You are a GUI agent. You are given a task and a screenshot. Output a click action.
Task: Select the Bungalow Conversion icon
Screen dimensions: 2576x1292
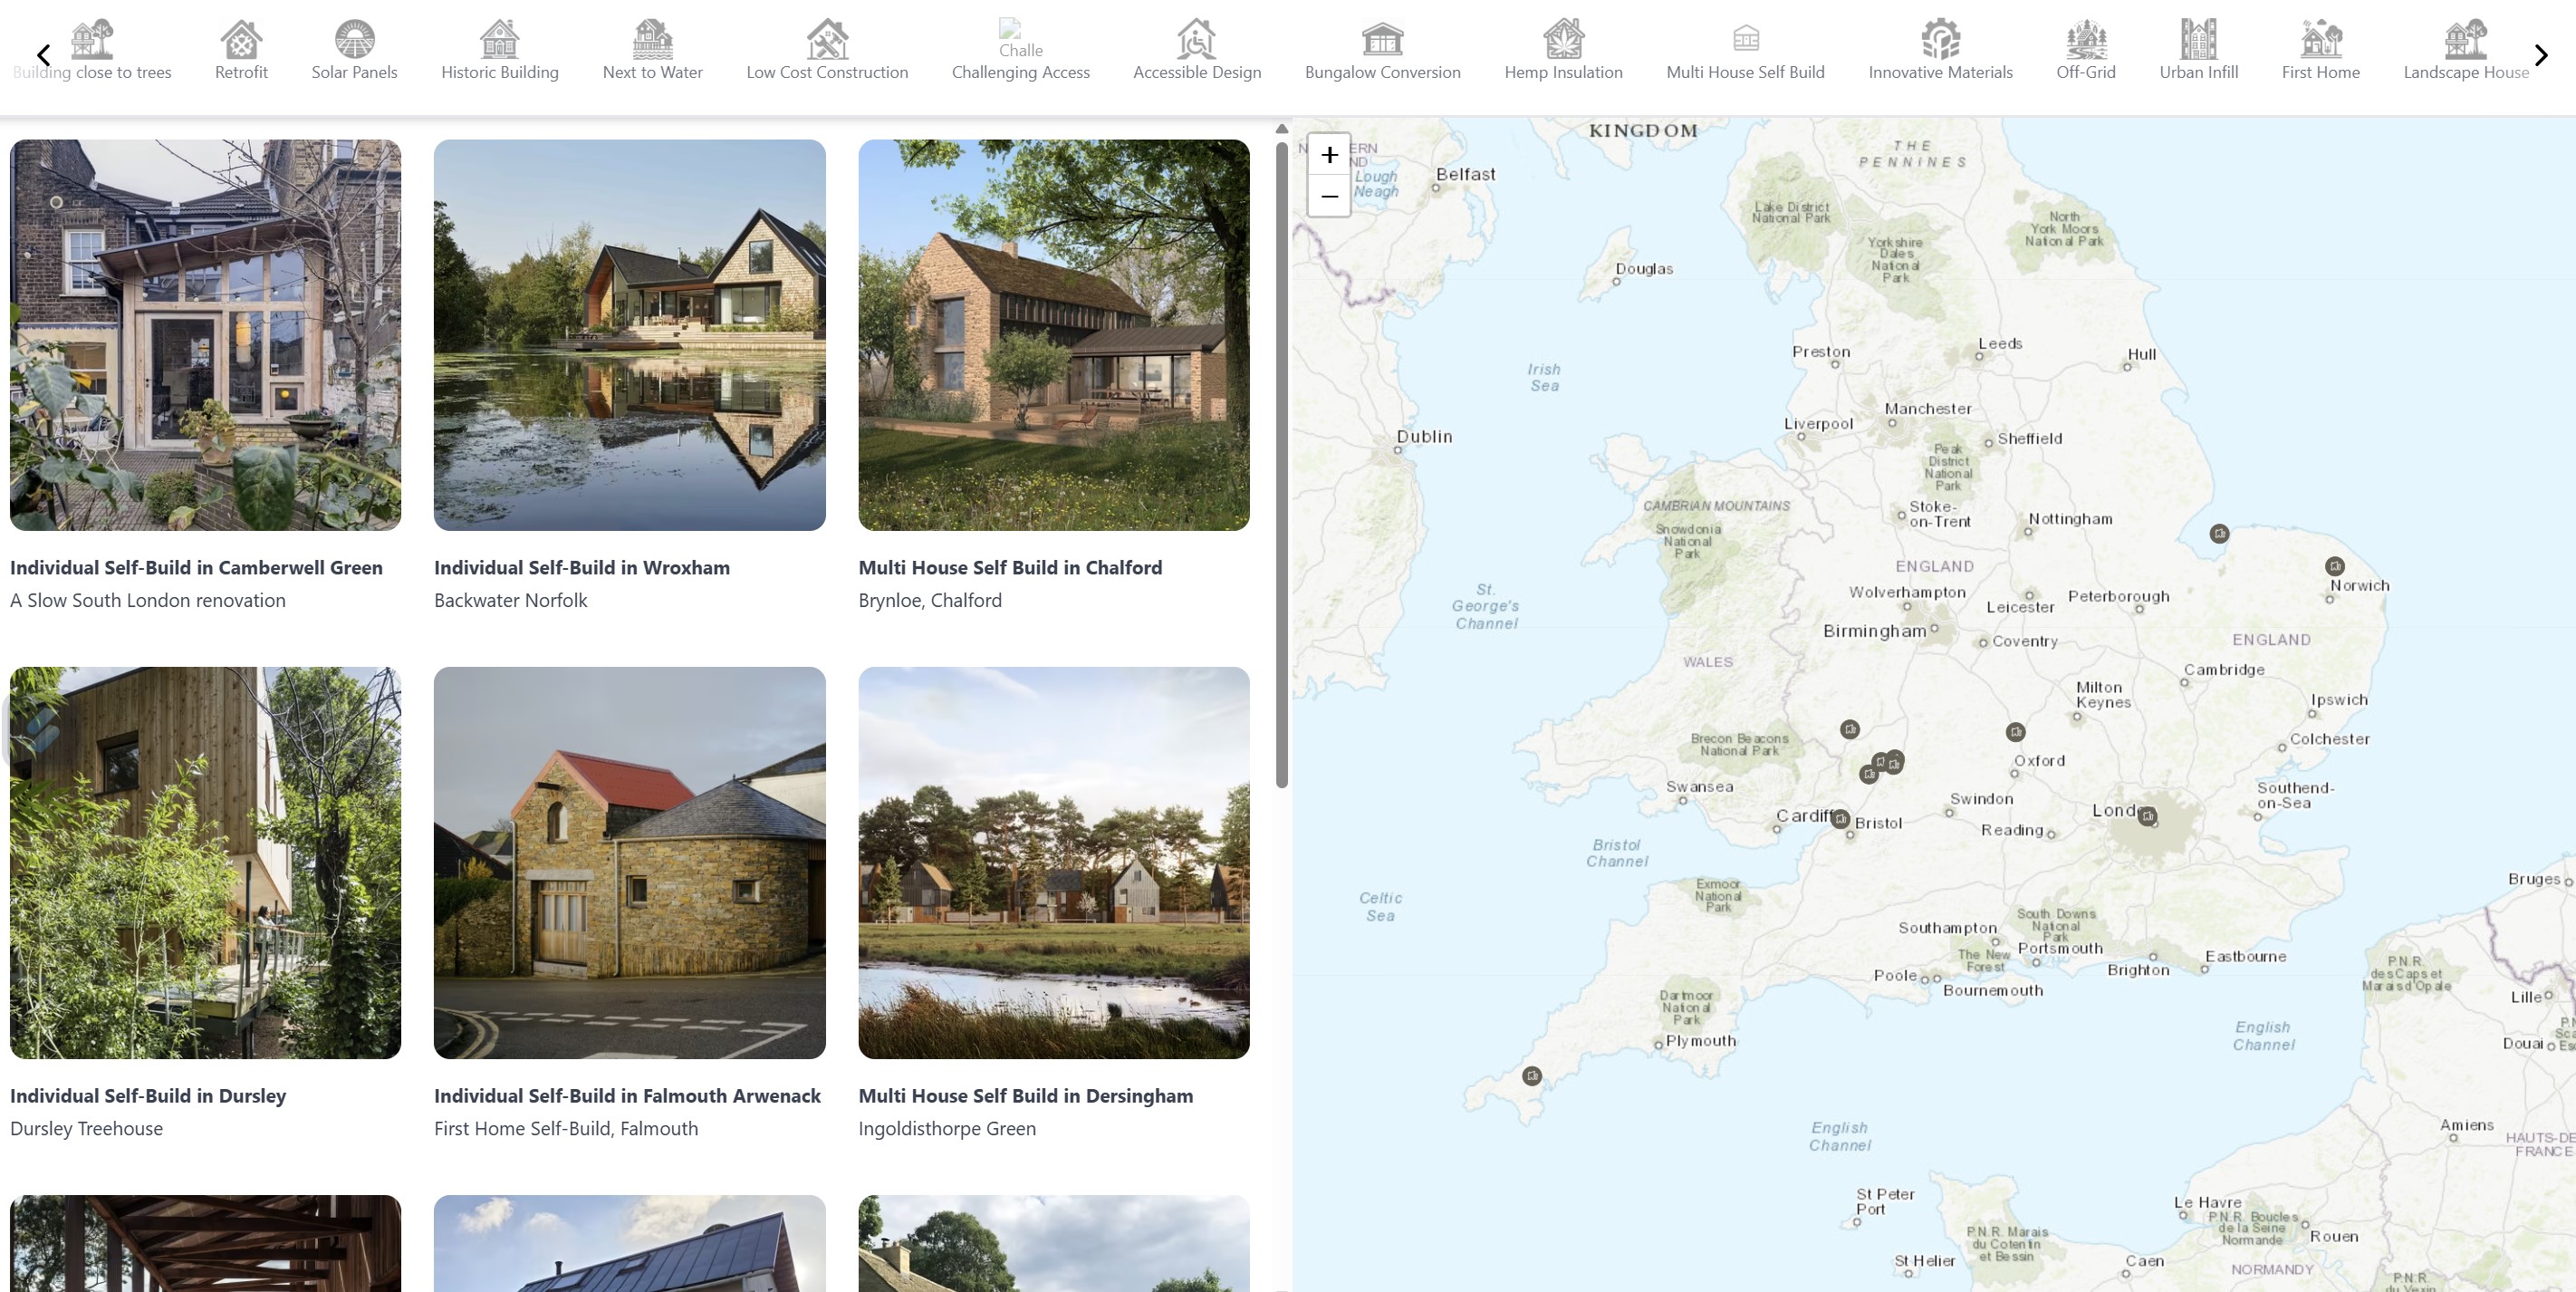point(1383,40)
